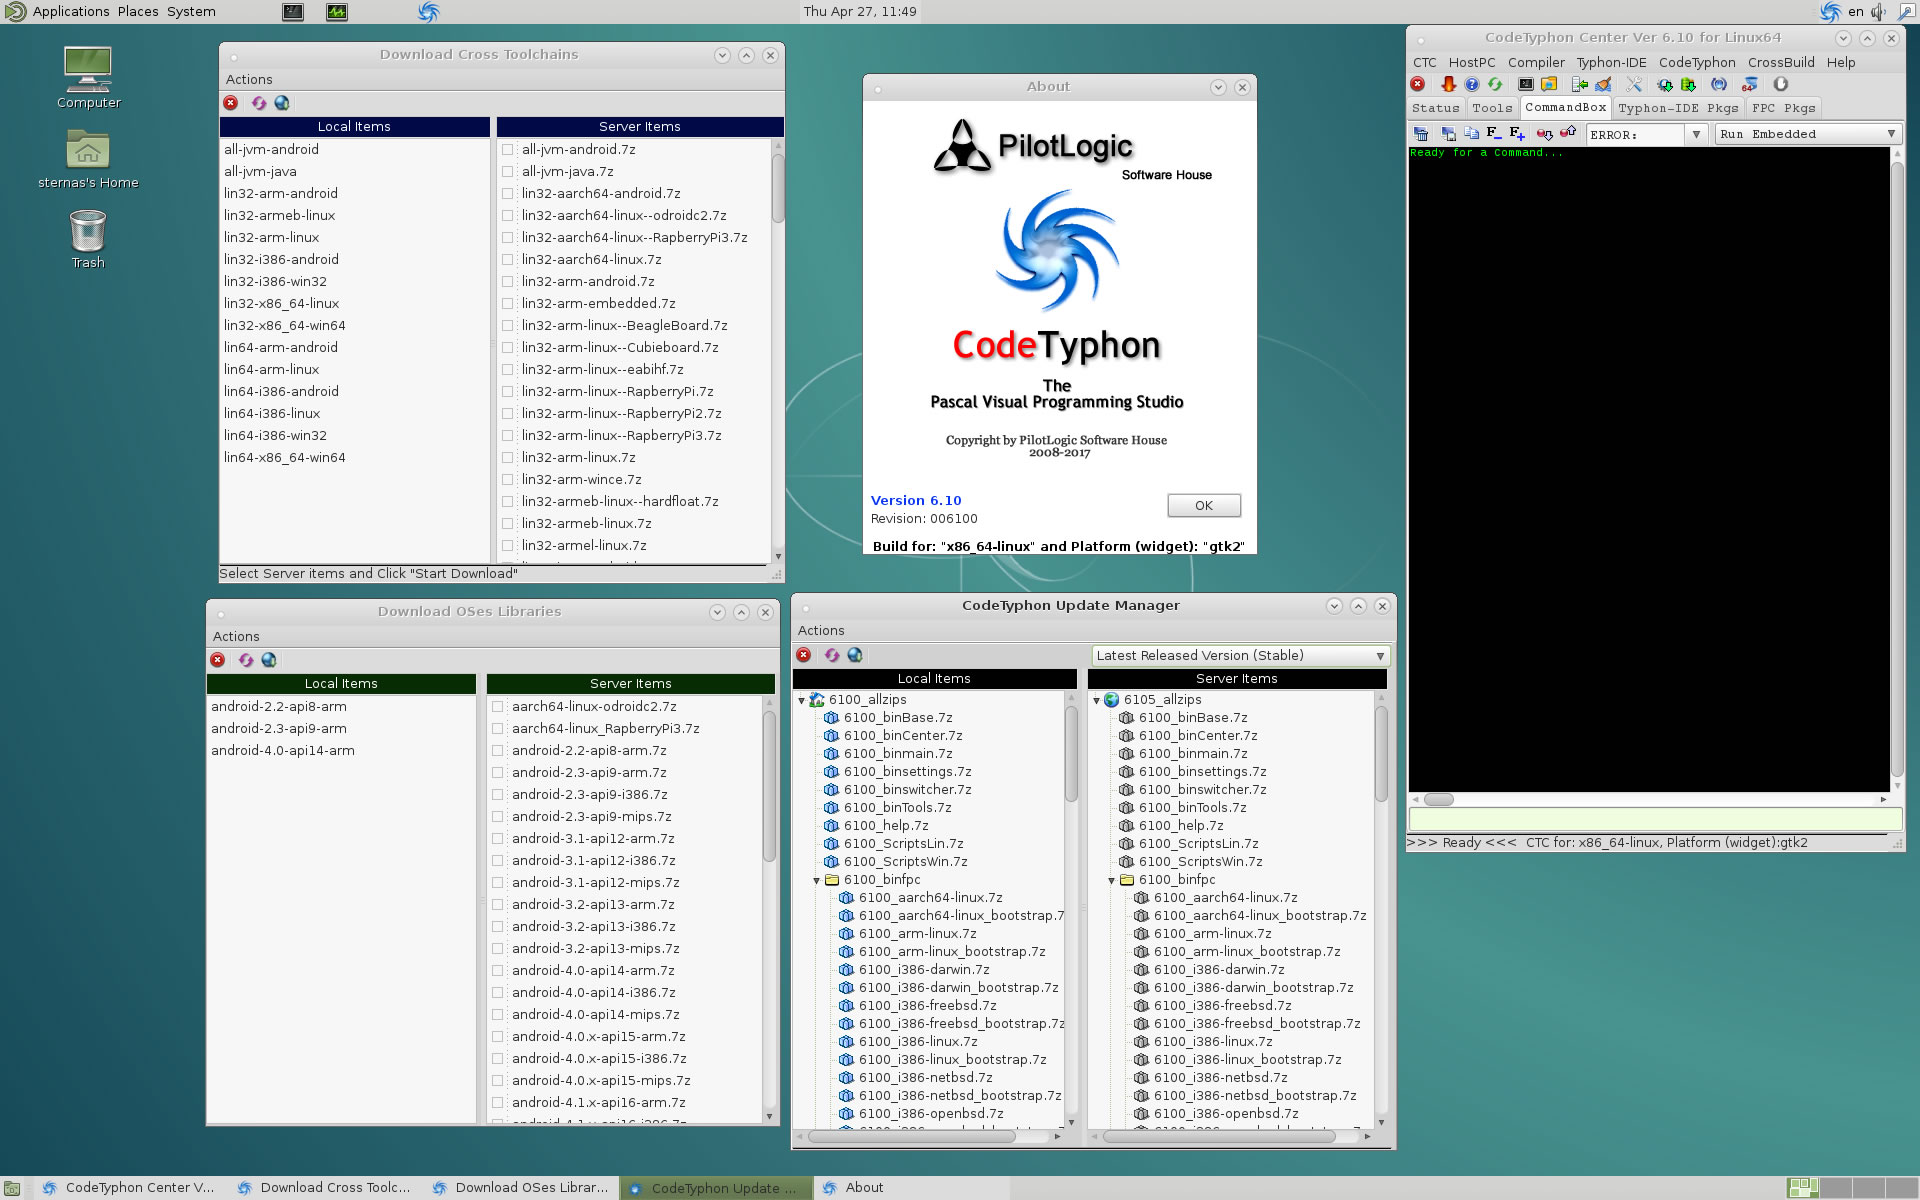This screenshot has height=1200, width=1920.
Task: Collapse the 6100_allzips tree node in Local Items
Action: [802, 700]
